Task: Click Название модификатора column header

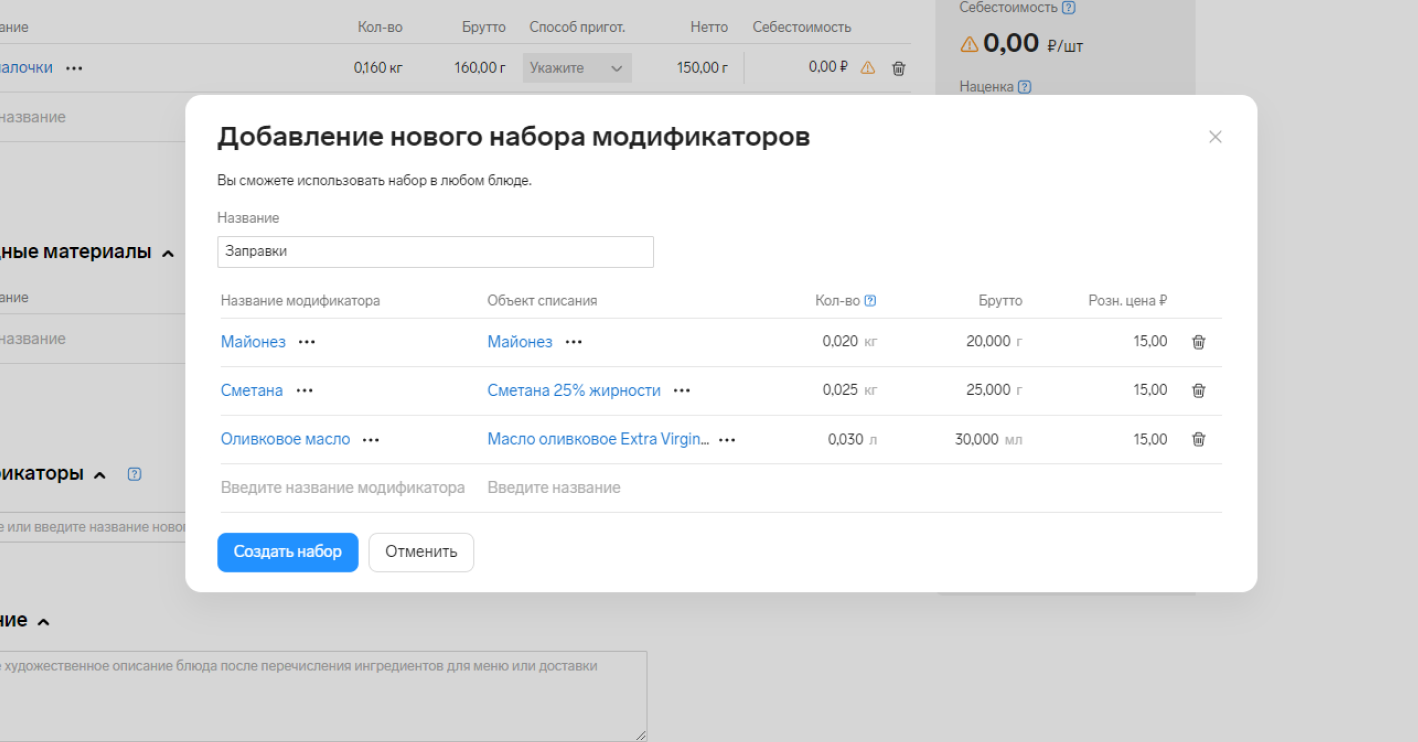Action: [x=300, y=301]
